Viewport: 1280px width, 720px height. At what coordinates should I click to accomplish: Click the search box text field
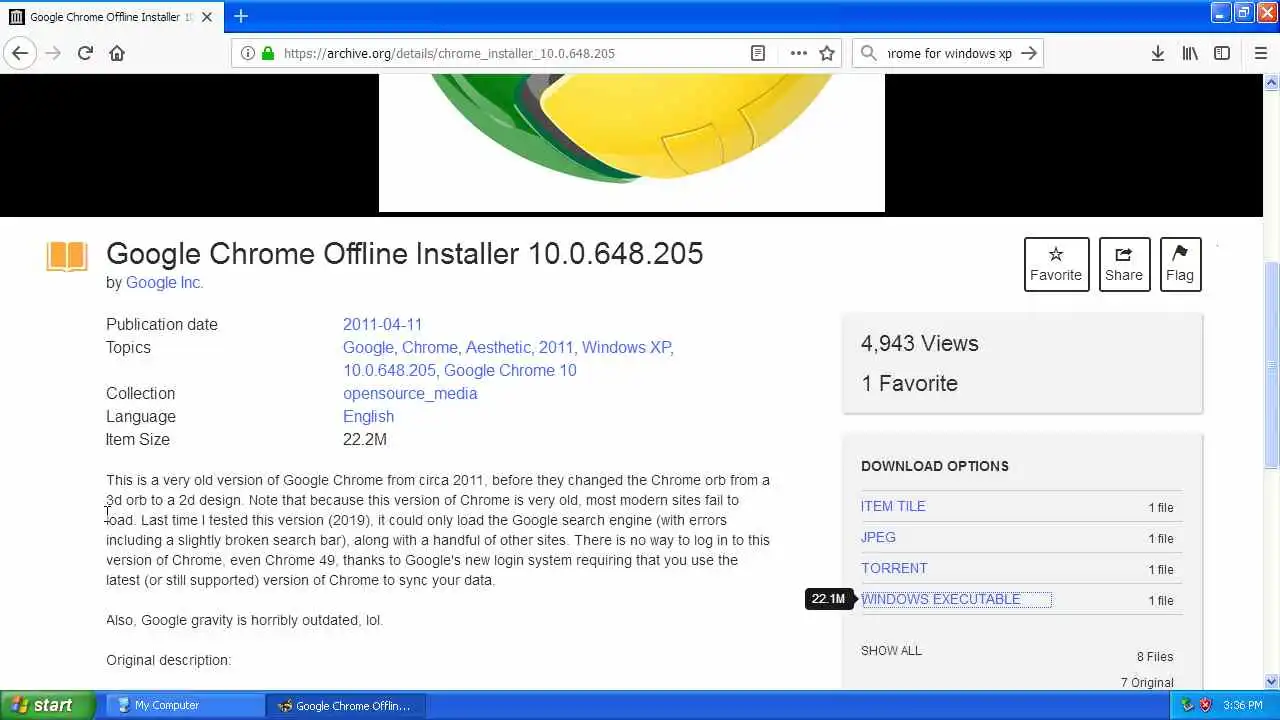tap(949, 53)
